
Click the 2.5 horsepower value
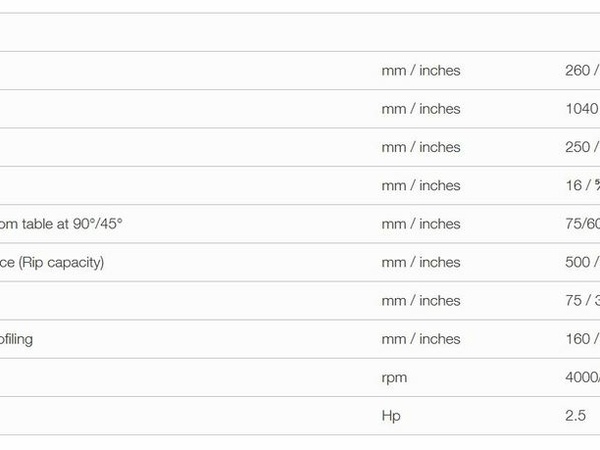[x=575, y=415]
